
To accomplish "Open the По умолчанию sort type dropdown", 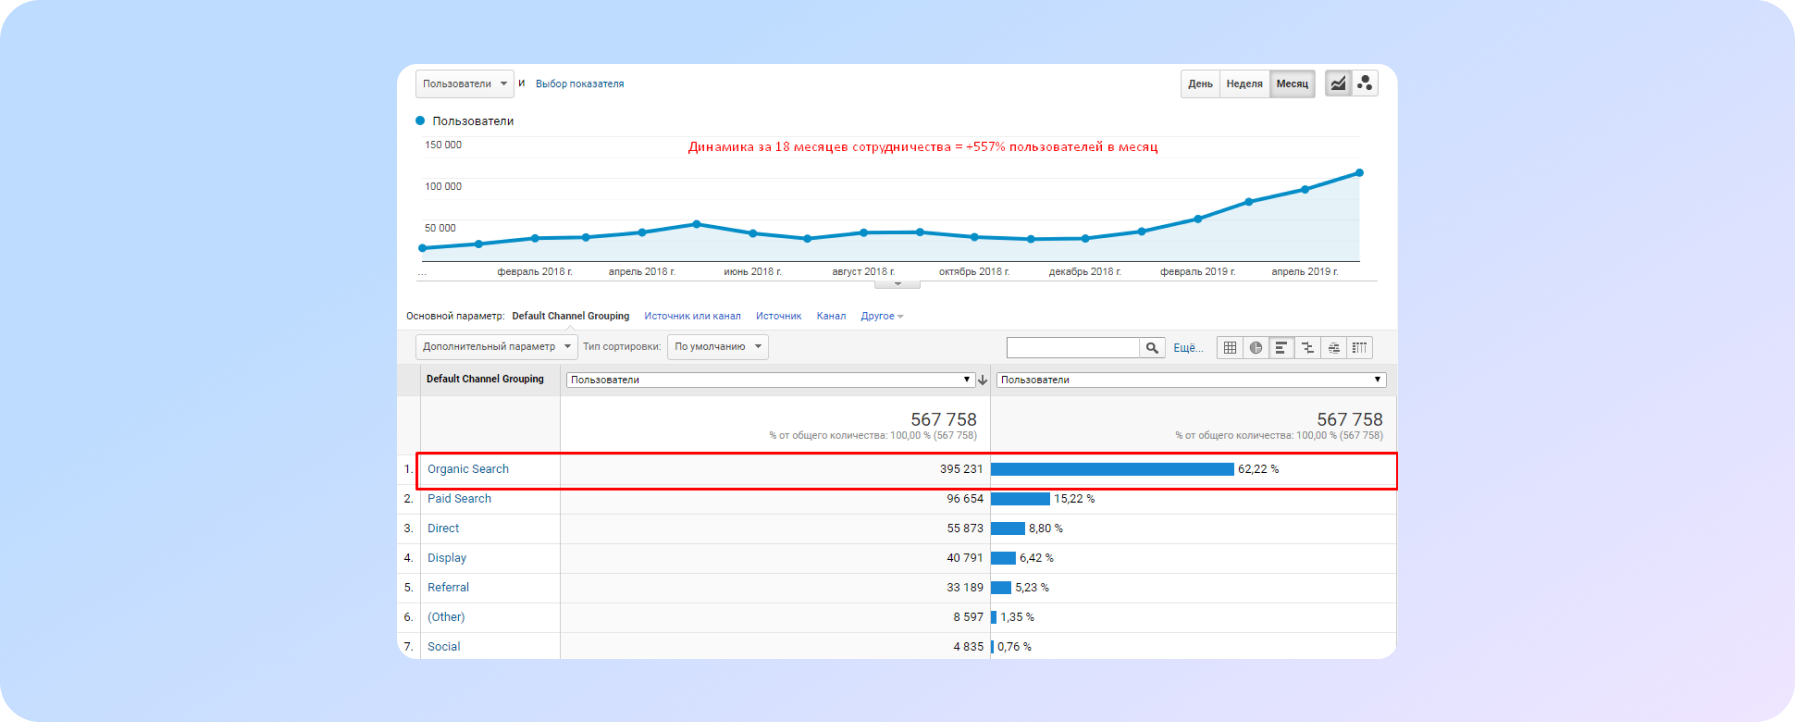I will point(717,347).
